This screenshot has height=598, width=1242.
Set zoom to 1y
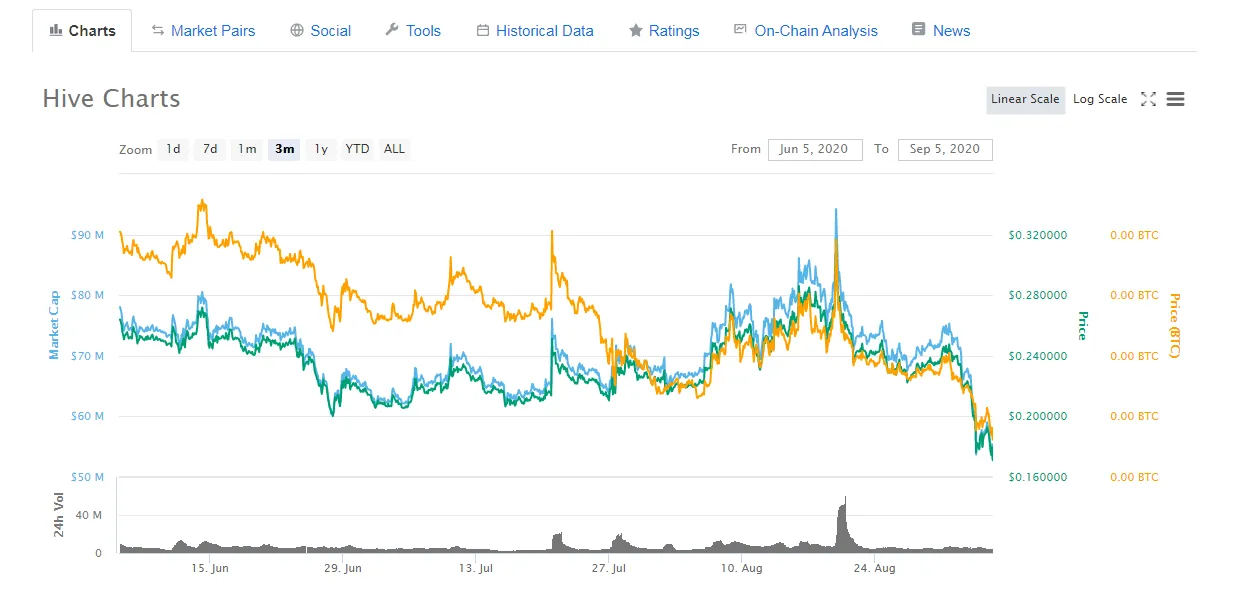point(321,149)
